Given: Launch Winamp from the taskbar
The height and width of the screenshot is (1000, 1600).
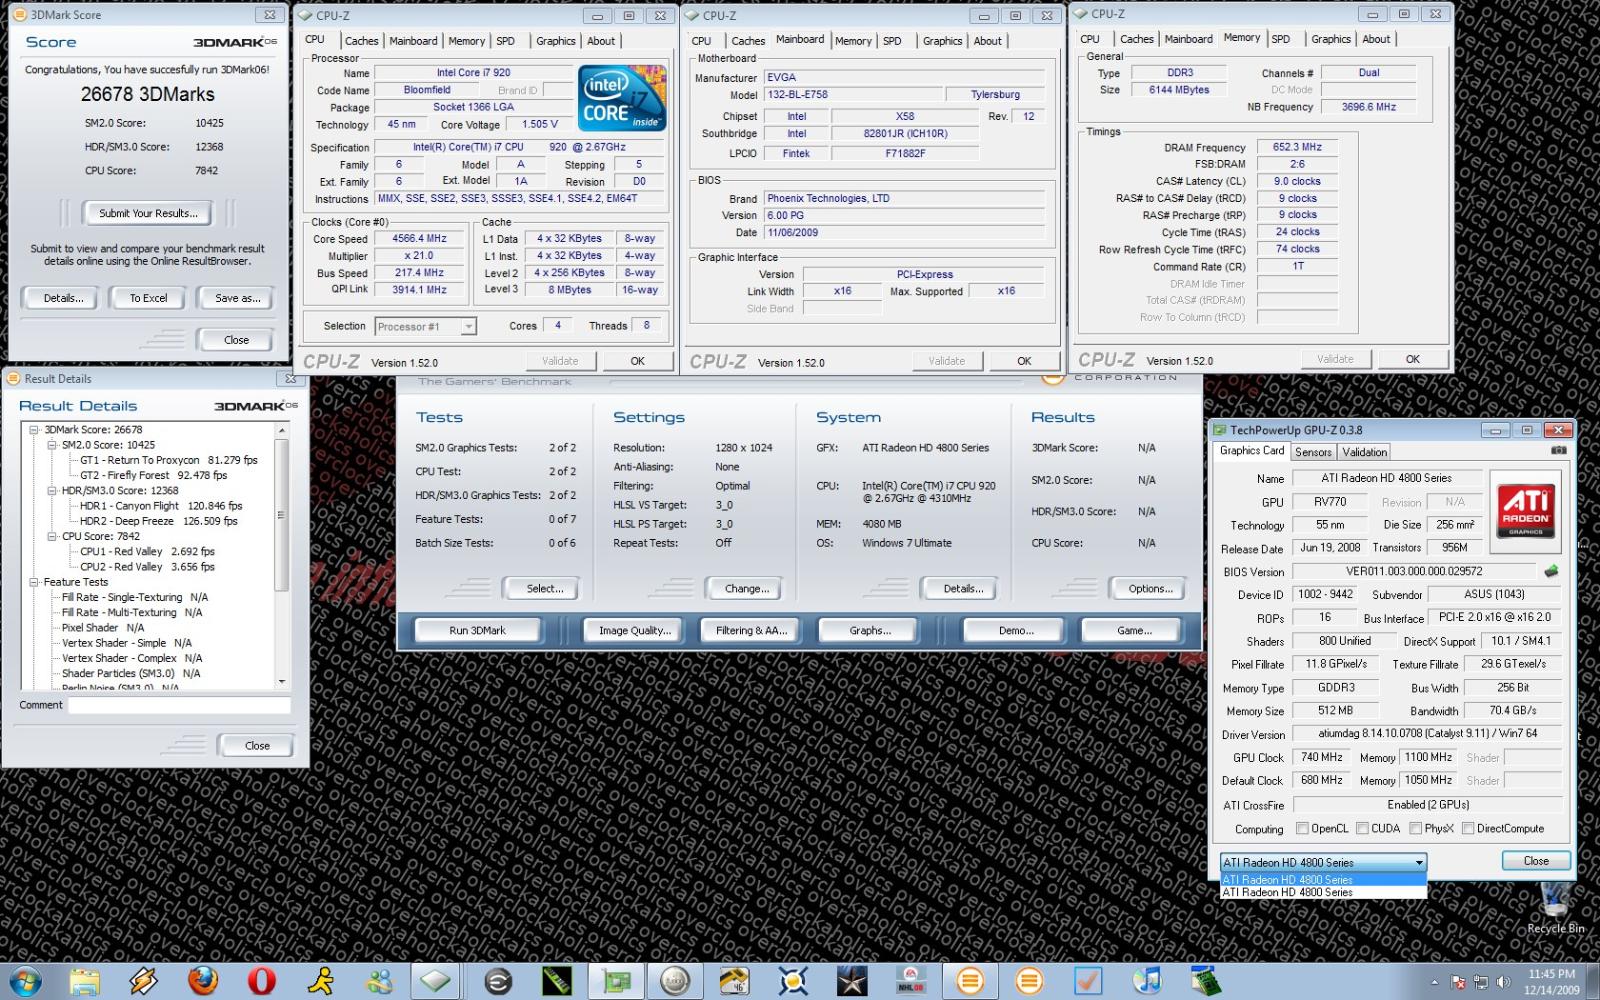Looking at the screenshot, I should (x=144, y=981).
